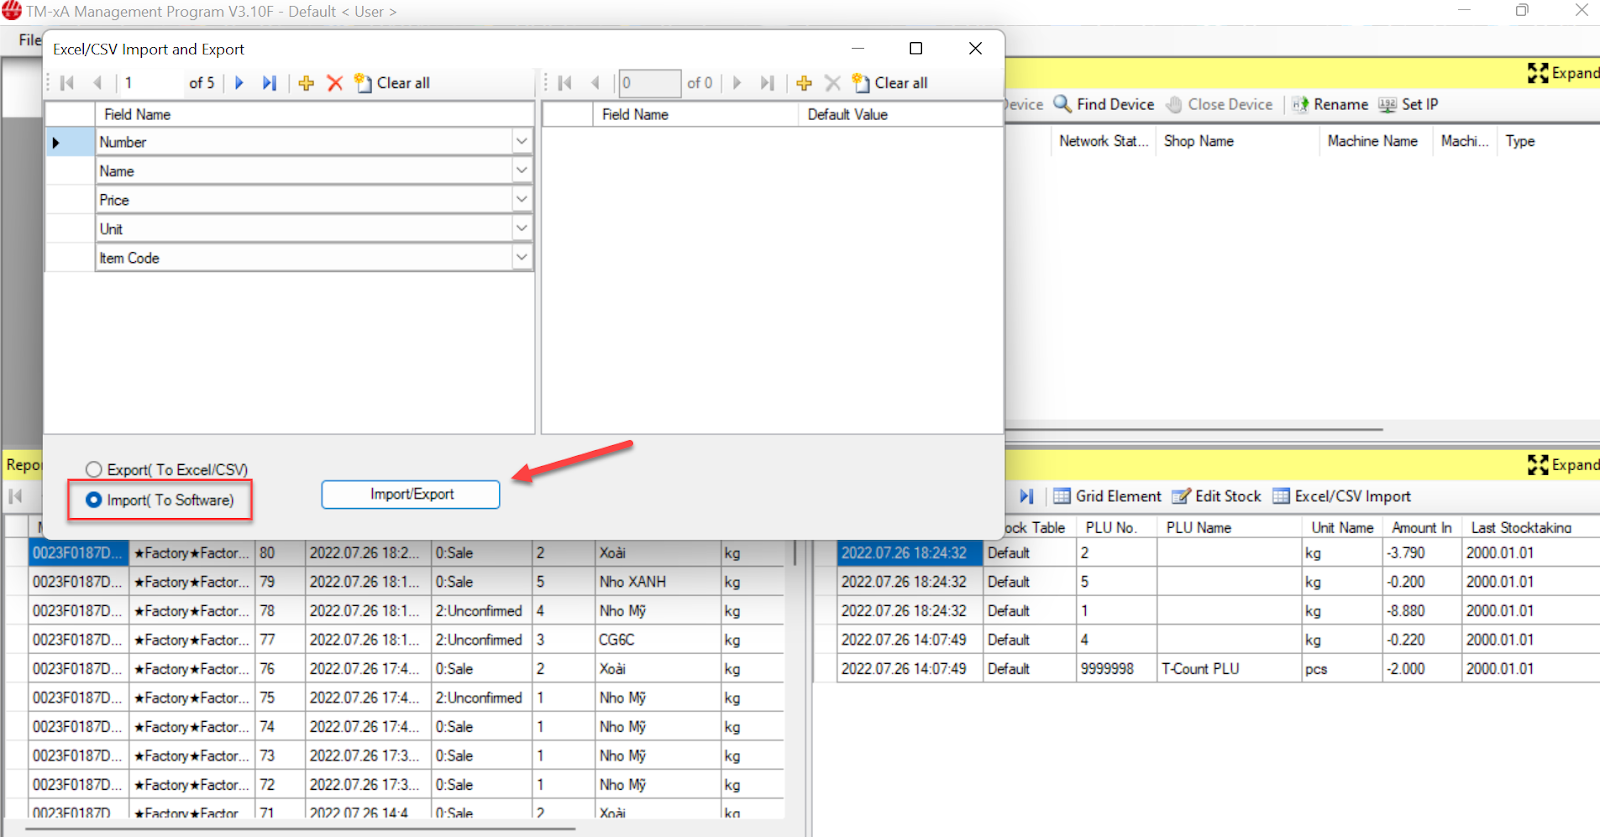The width and height of the screenshot is (1600, 837).
Task: Open the File menu
Action: point(29,40)
